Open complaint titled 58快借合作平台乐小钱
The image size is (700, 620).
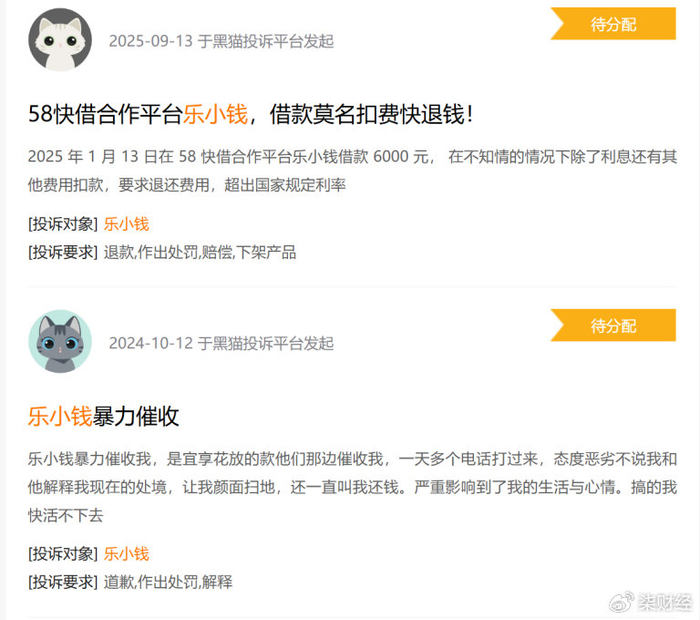(250, 114)
